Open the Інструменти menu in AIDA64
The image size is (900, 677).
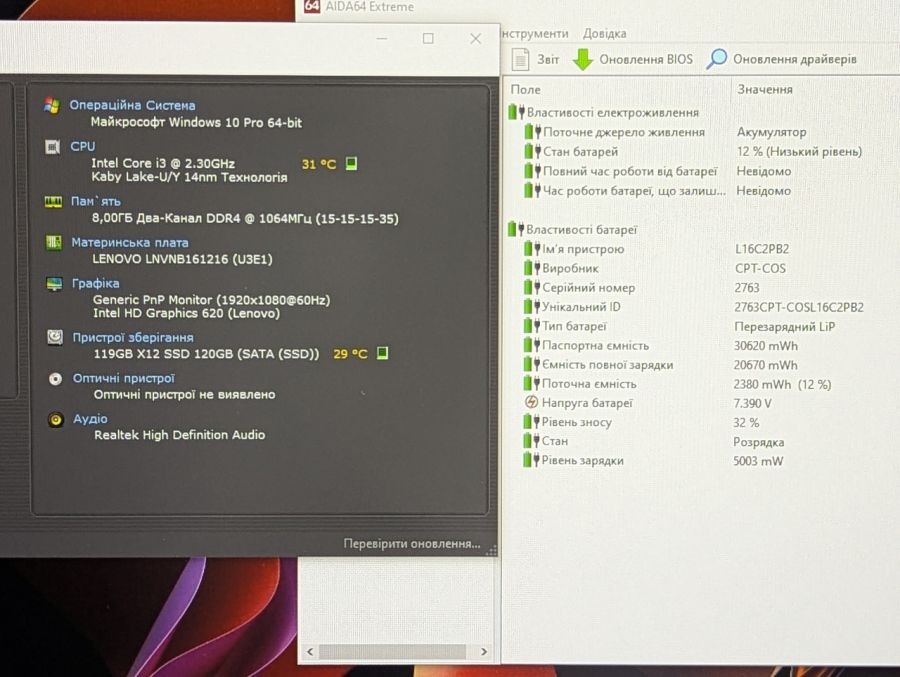point(535,34)
